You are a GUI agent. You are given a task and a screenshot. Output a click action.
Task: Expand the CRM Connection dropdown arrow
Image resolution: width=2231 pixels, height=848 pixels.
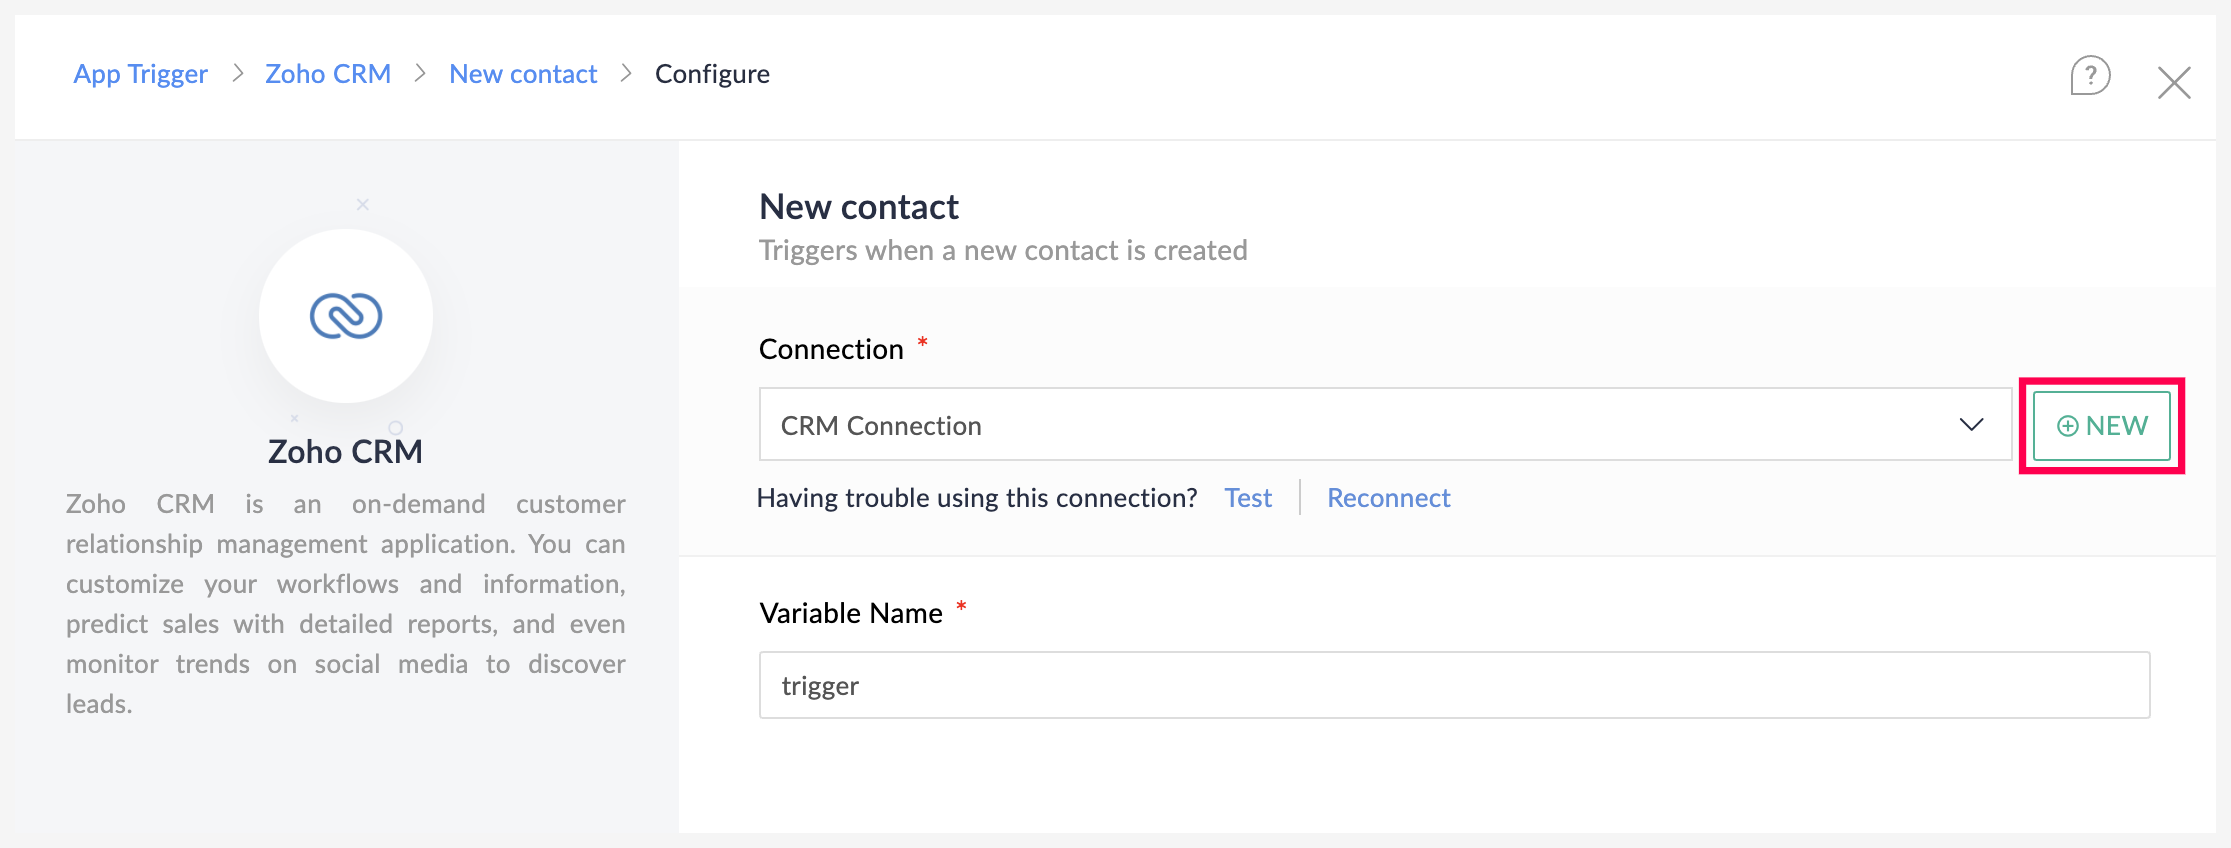pyautogui.click(x=1971, y=425)
